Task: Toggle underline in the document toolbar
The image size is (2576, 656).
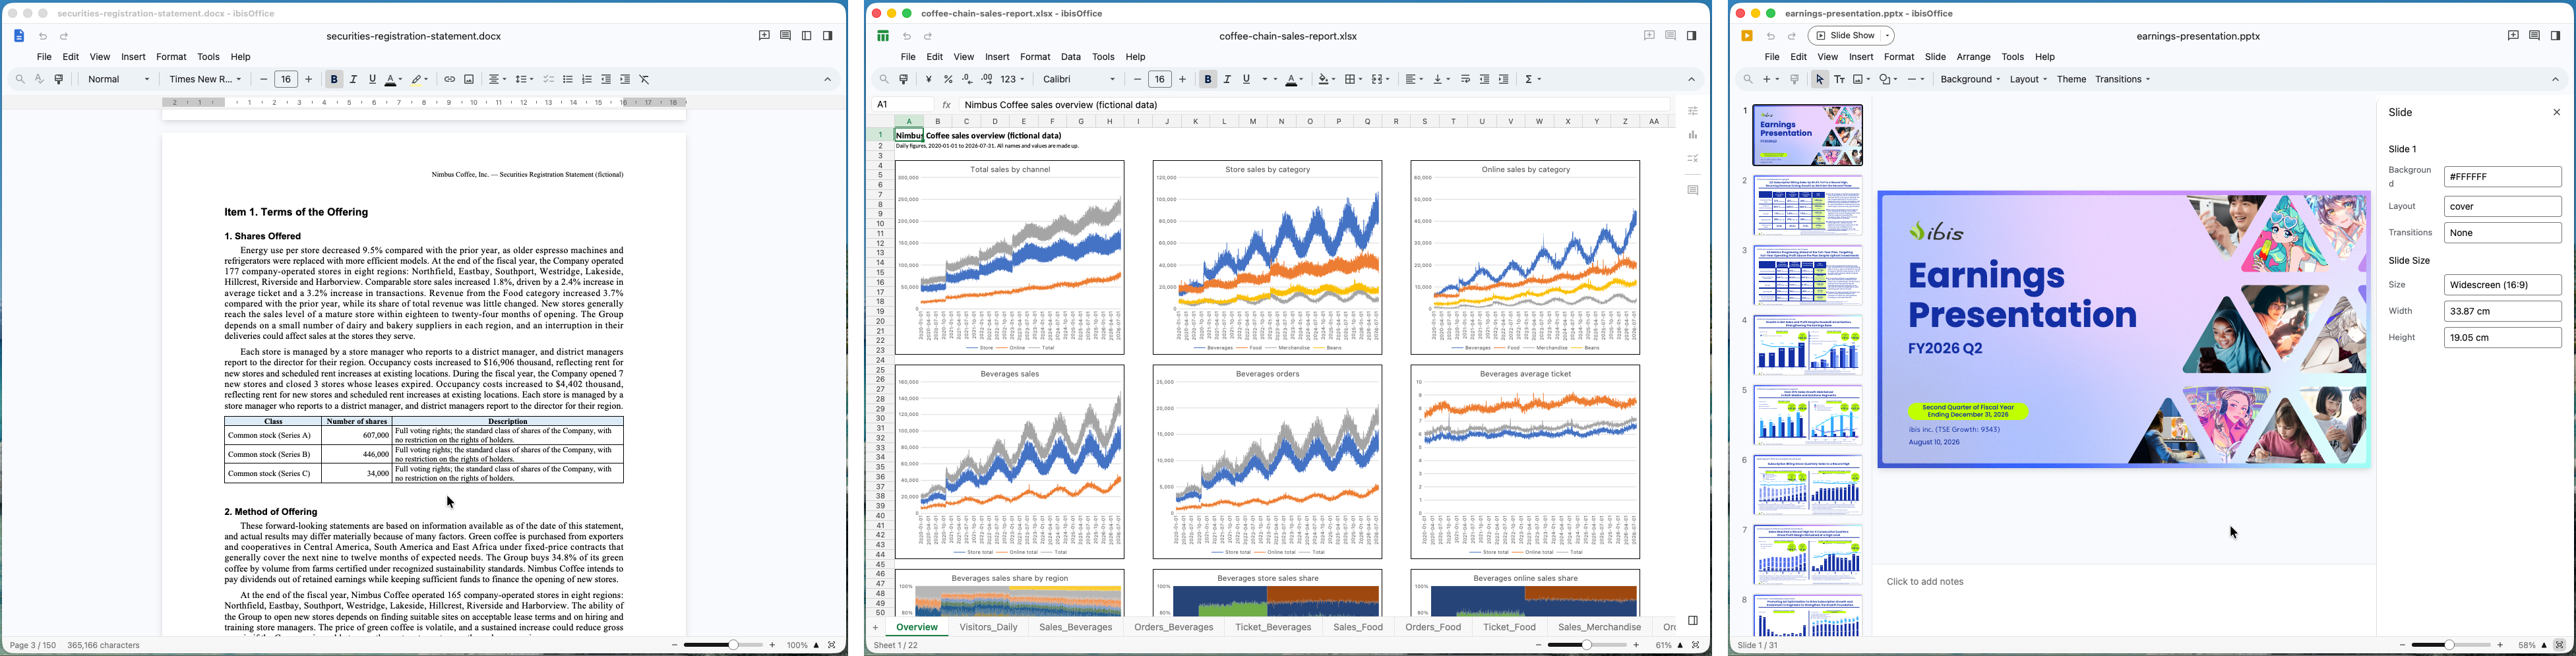Action: pyautogui.click(x=372, y=80)
